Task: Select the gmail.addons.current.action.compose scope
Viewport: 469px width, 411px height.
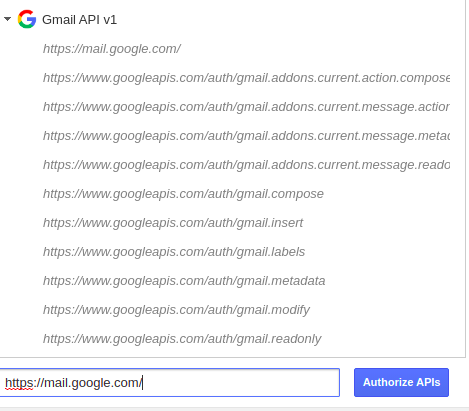Action: tap(246, 78)
